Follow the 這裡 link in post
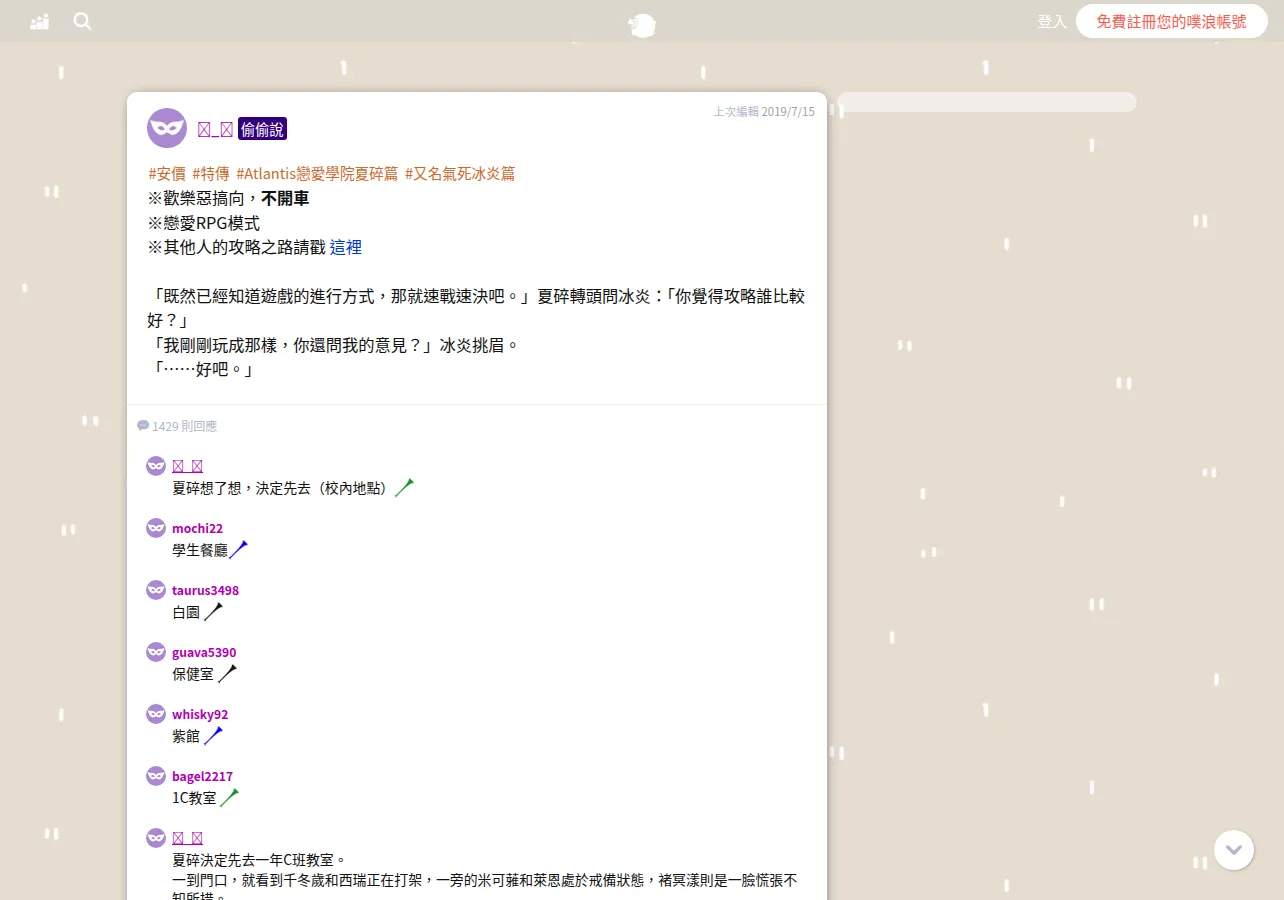This screenshot has height=900, width=1284. click(x=346, y=247)
